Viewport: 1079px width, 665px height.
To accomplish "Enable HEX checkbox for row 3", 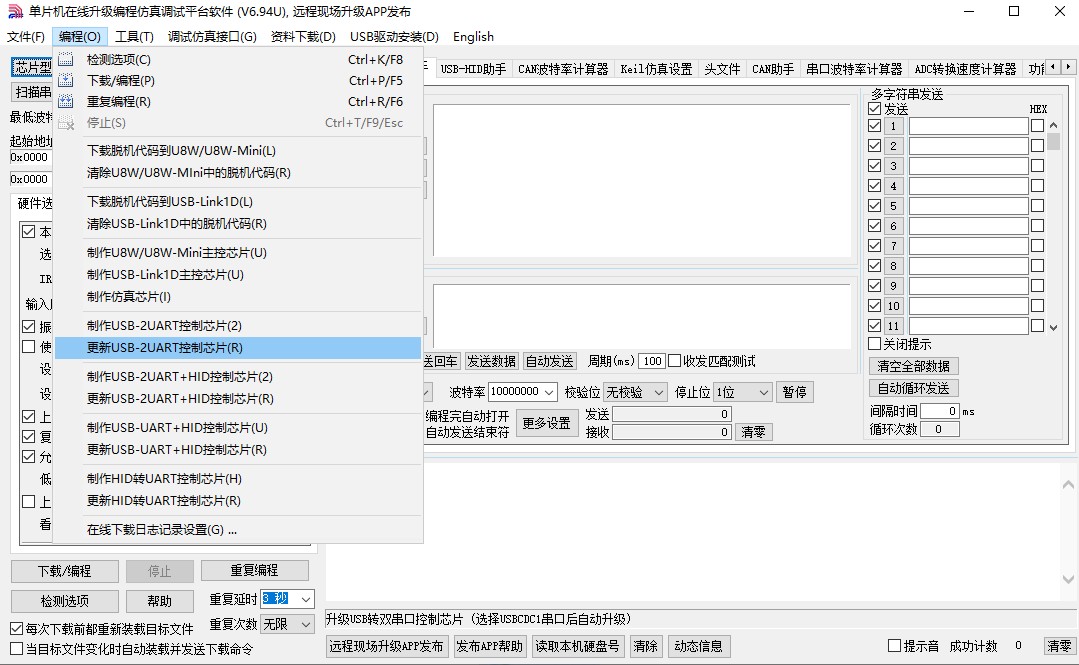I will click(1038, 166).
